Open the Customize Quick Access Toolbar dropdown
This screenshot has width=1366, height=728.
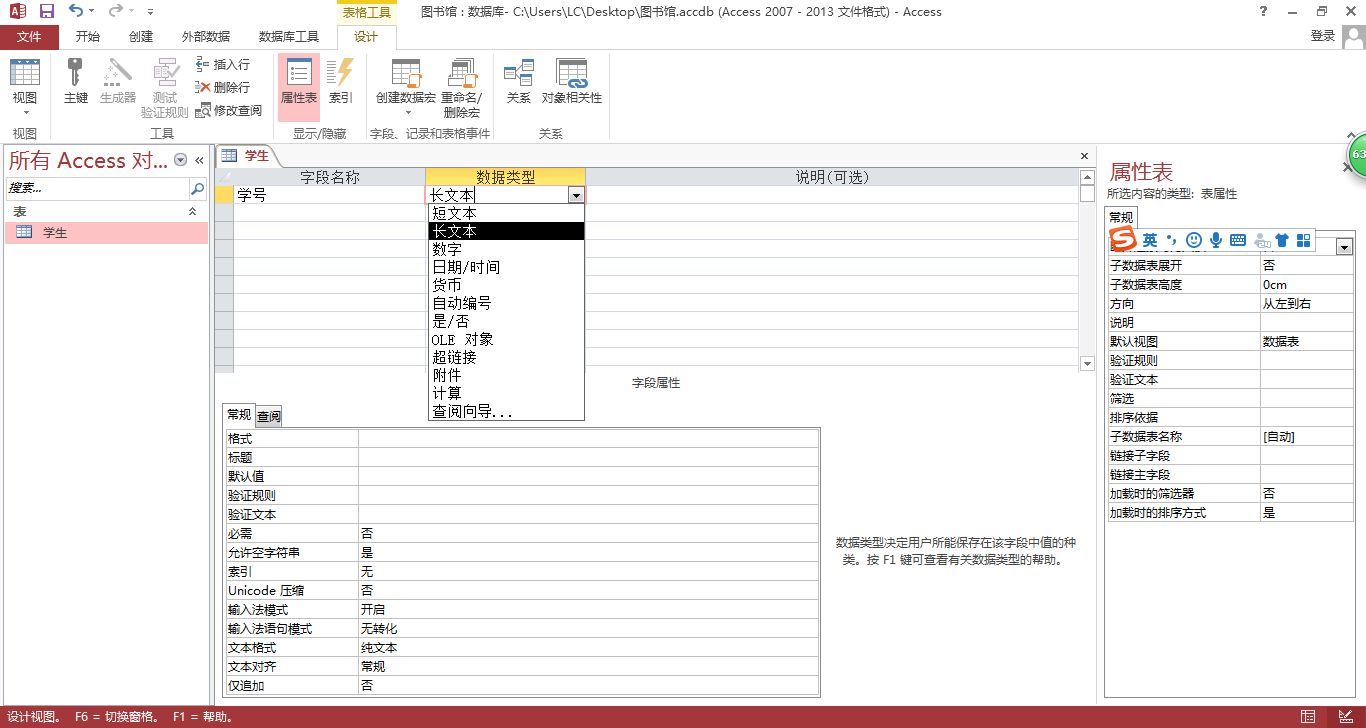pyautogui.click(x=150, y=12)
